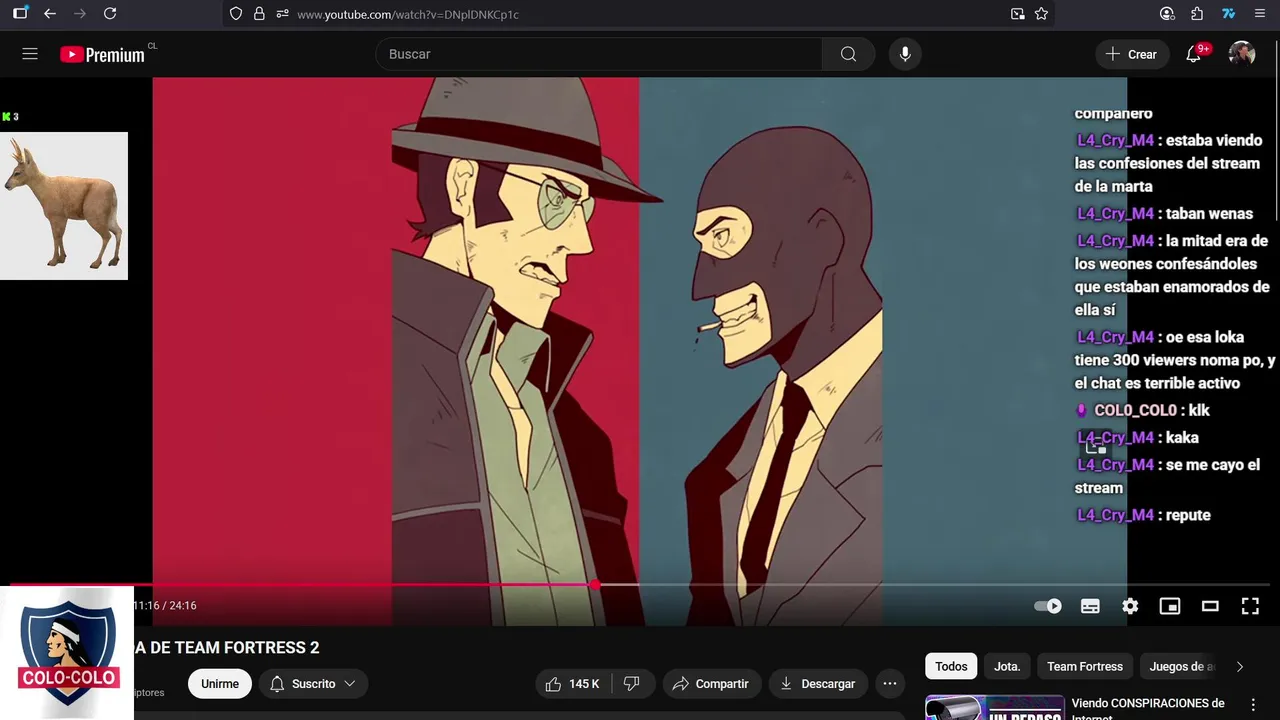Click the Unirme join button
Viewport: 1280px width, 720px height.
220,684
